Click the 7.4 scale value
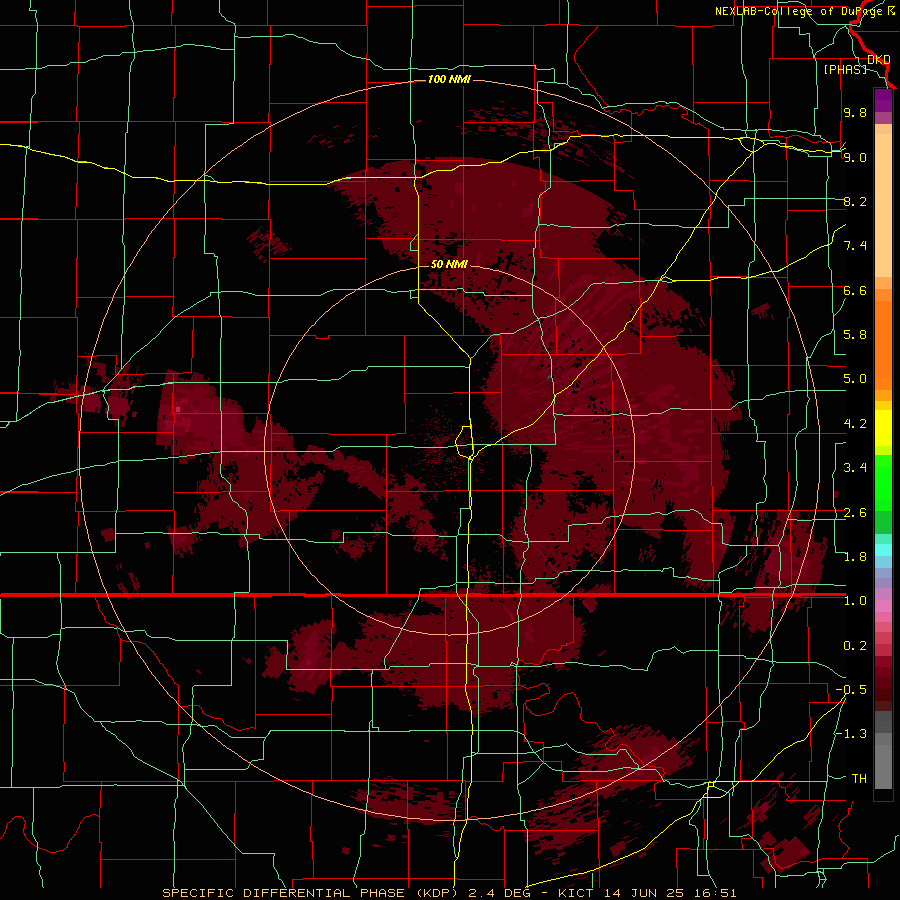Viewport: 900px width, 900px height. click(855, 246)
